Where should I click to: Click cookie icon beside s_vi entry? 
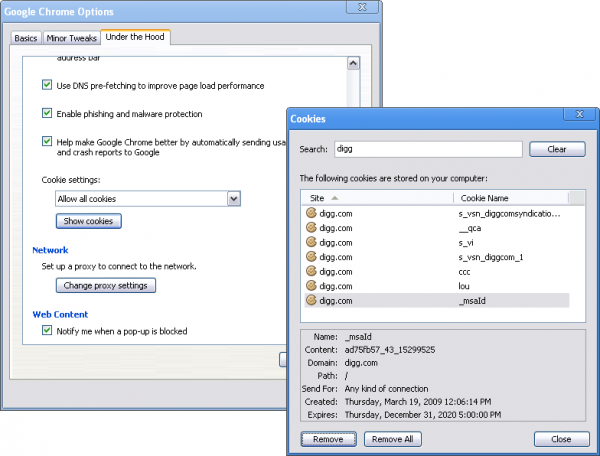click(311, 242)
